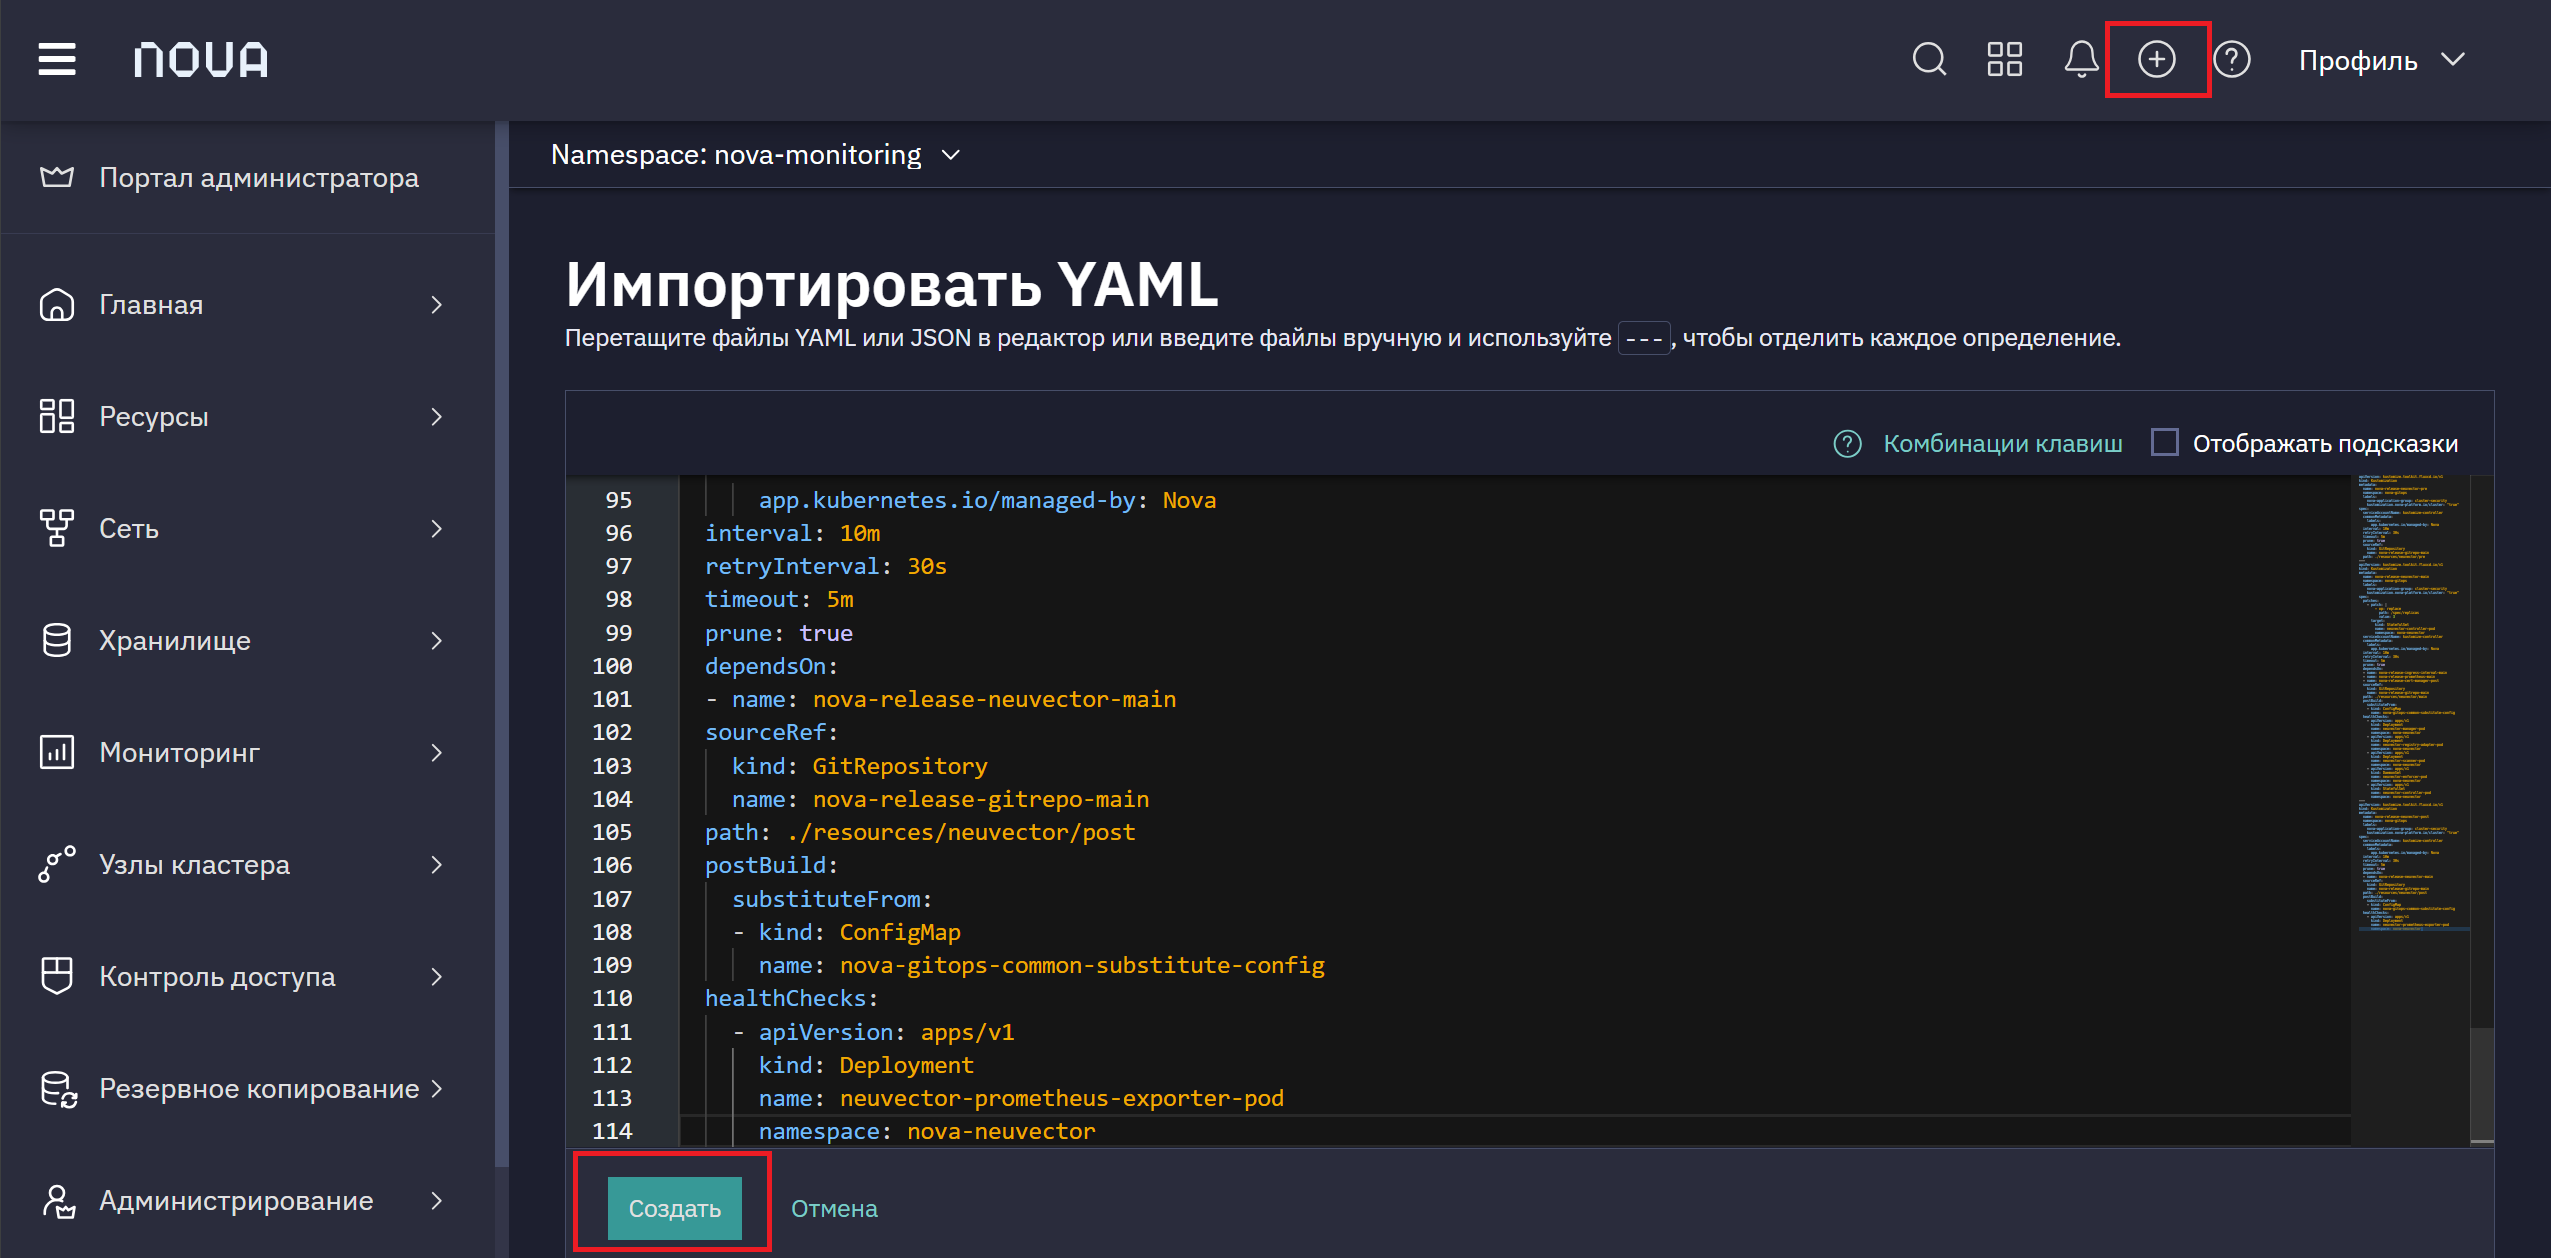Open the hamburger navigation menu
This screenshot has height=1258, width=2551.
[57, 59]
